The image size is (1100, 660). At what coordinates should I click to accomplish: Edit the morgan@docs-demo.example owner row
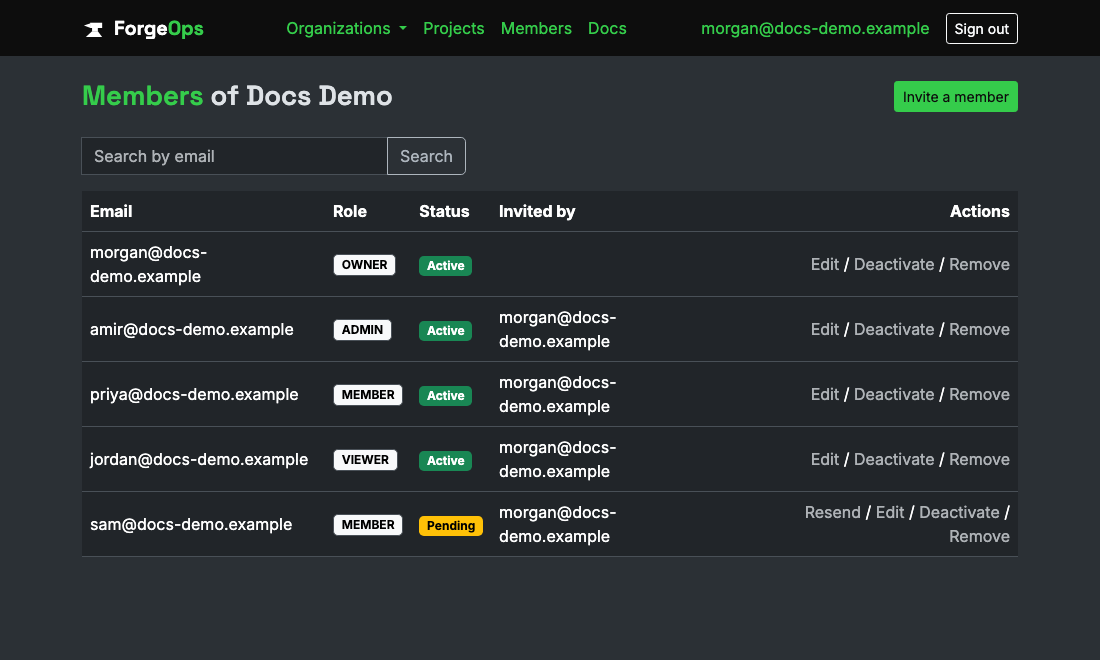click(x=824, y=264)
